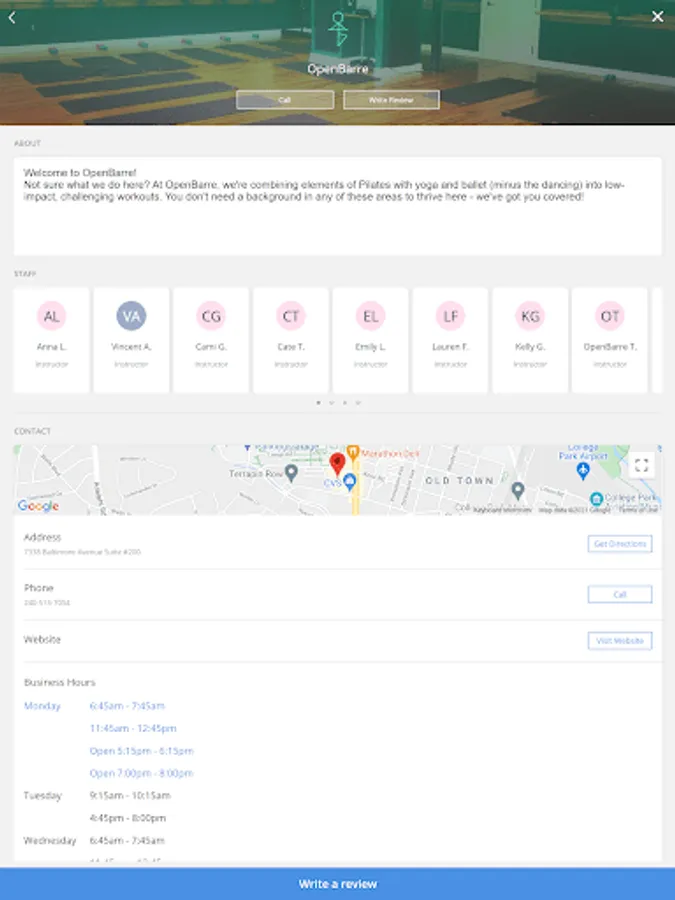Select the CG avatar for Cami G.
The height and width of the screenshot is (900, 675).
(211, 316)
